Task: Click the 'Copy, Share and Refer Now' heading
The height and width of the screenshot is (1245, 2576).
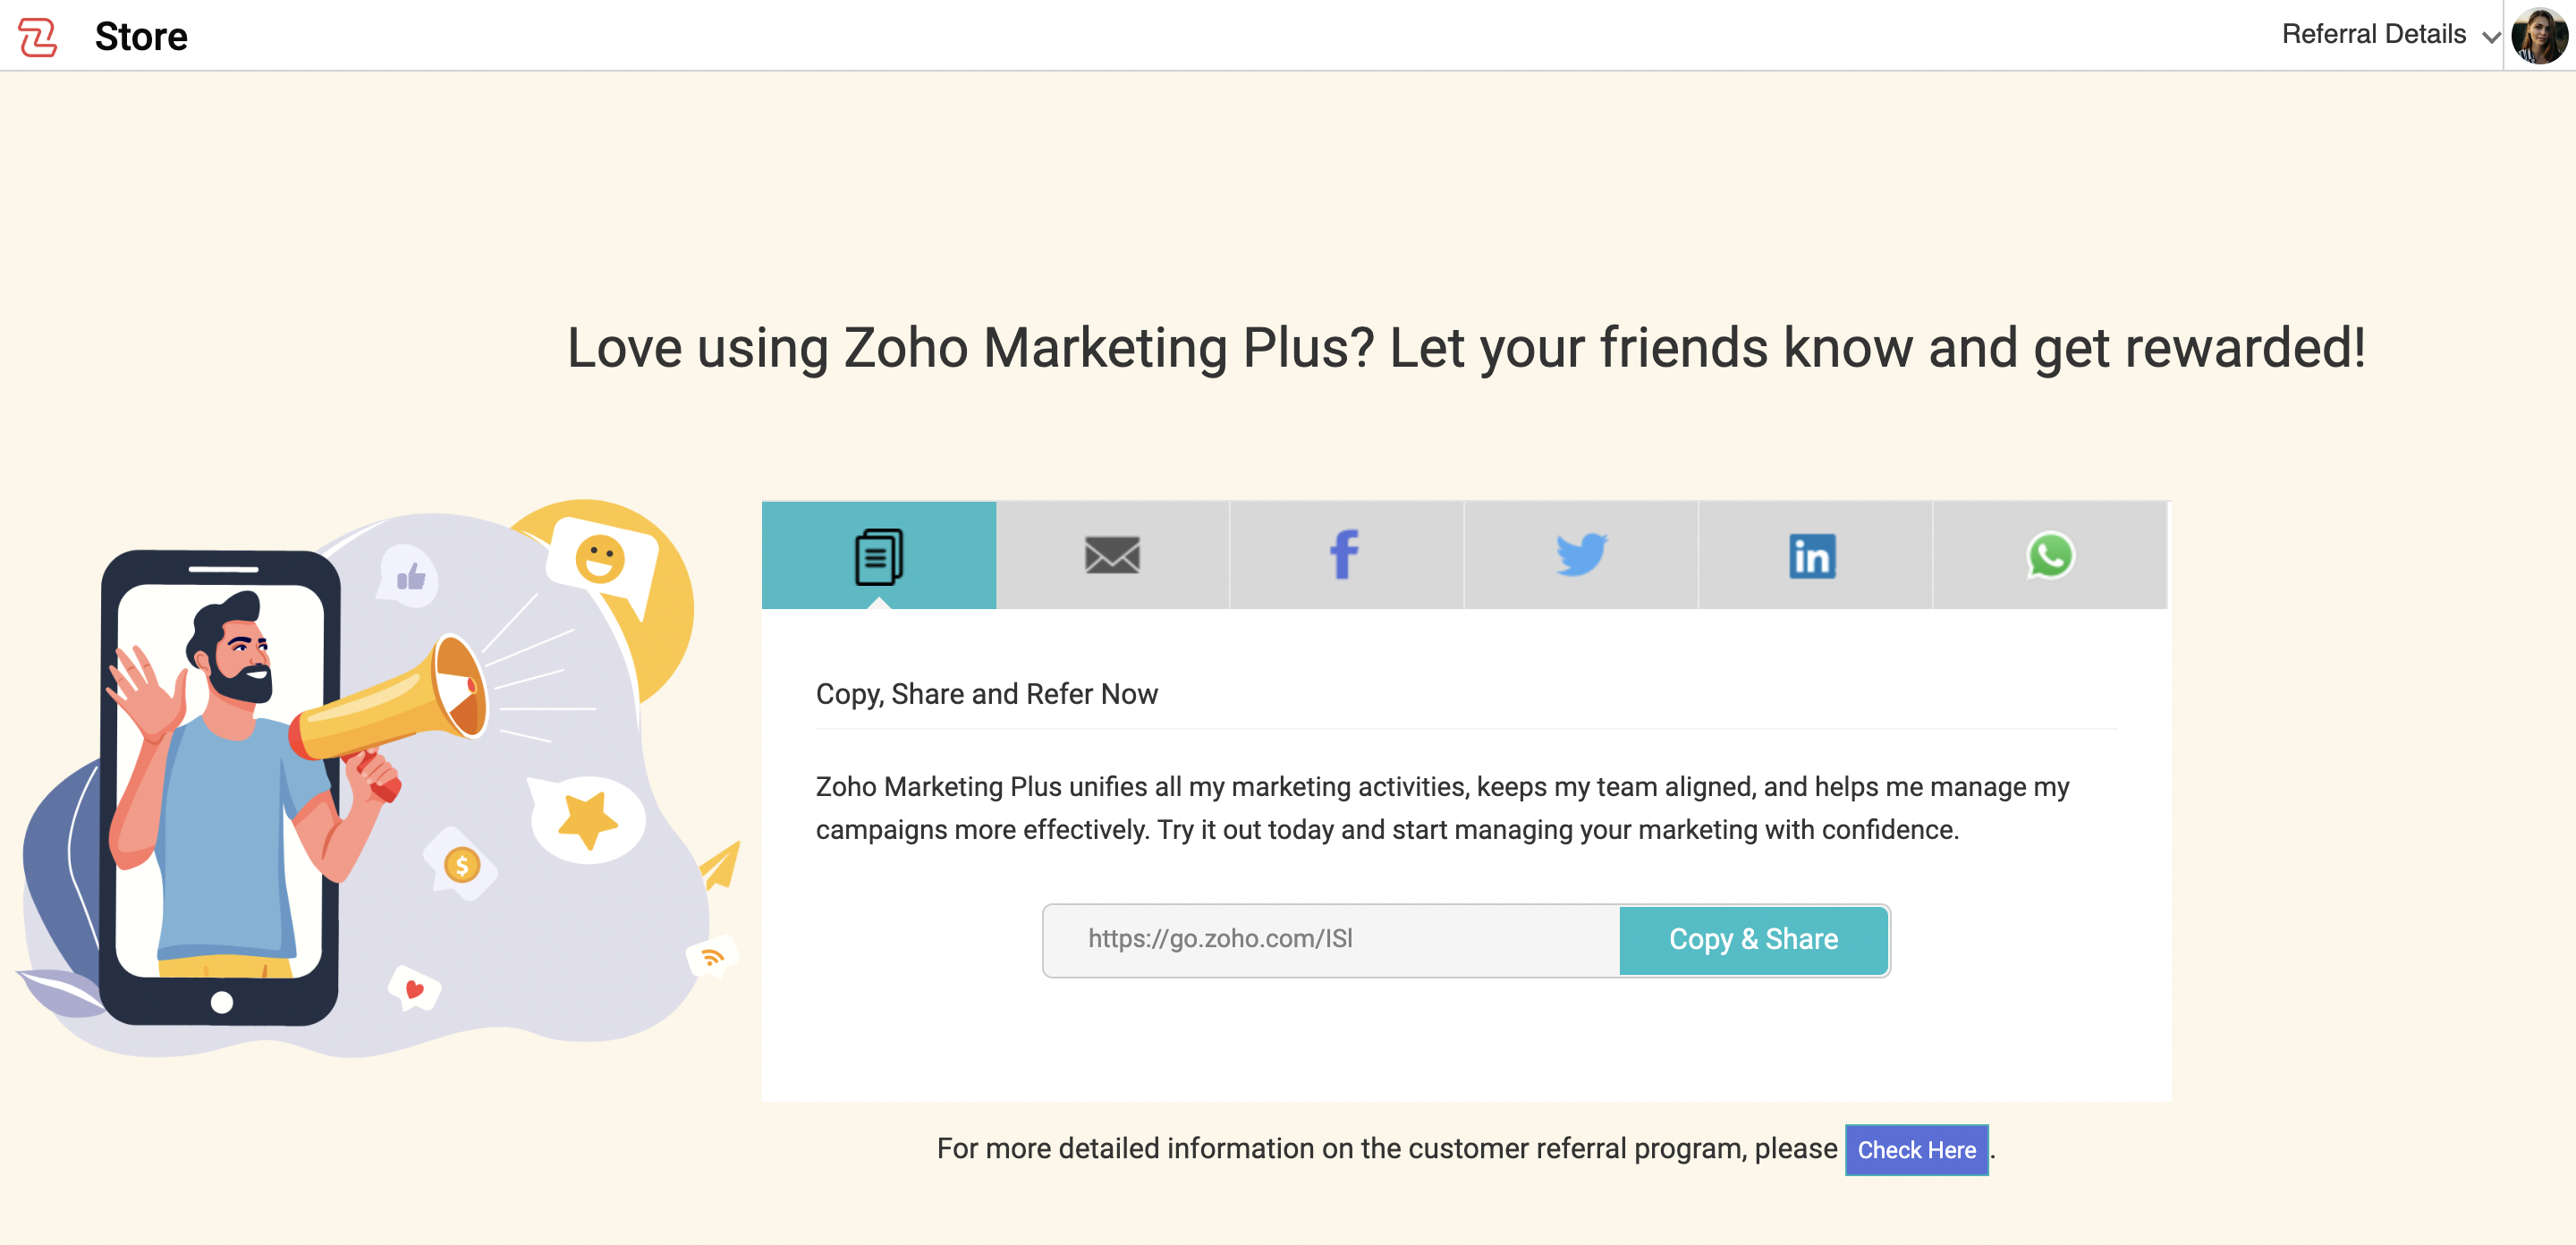Action: pos(986,694)
